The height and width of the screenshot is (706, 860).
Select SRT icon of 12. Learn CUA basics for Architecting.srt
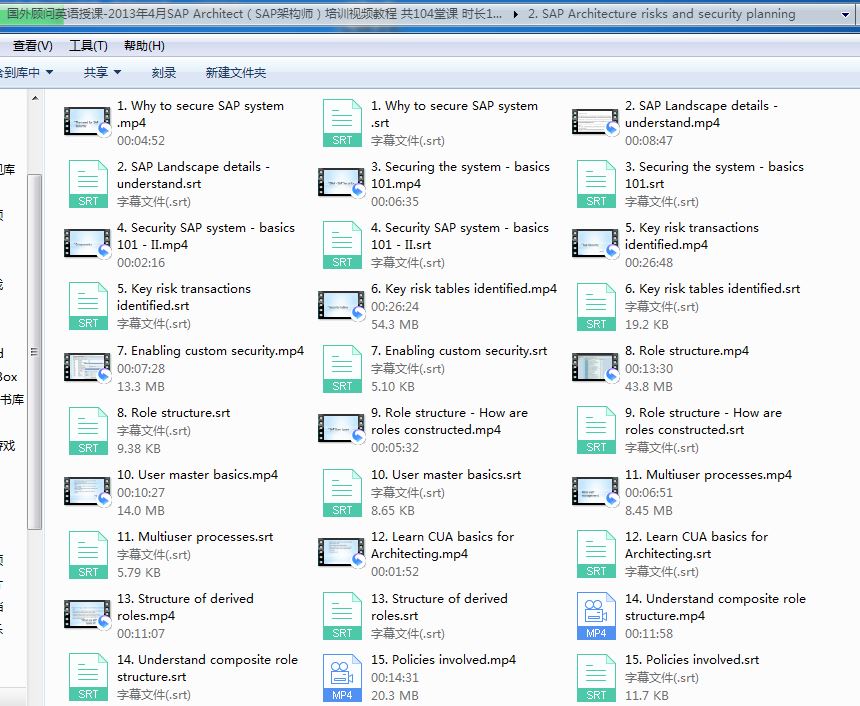596,554
